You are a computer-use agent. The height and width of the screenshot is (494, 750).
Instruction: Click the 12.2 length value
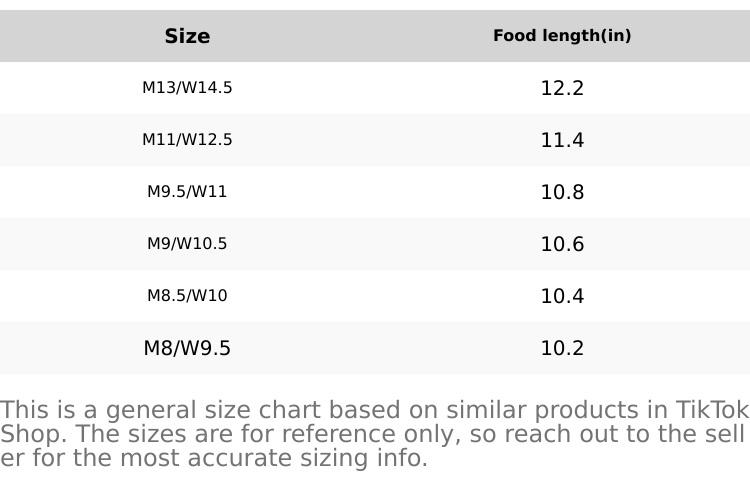(562, 88)
